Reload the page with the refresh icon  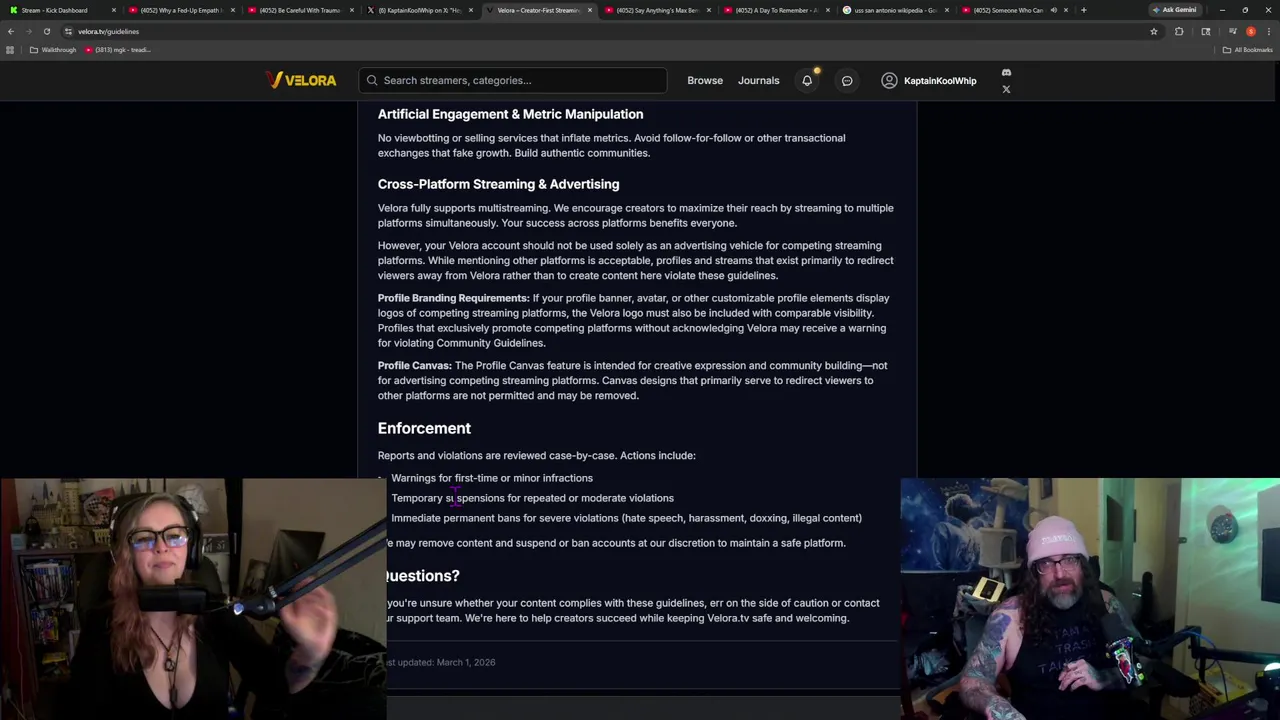point(46,31)
